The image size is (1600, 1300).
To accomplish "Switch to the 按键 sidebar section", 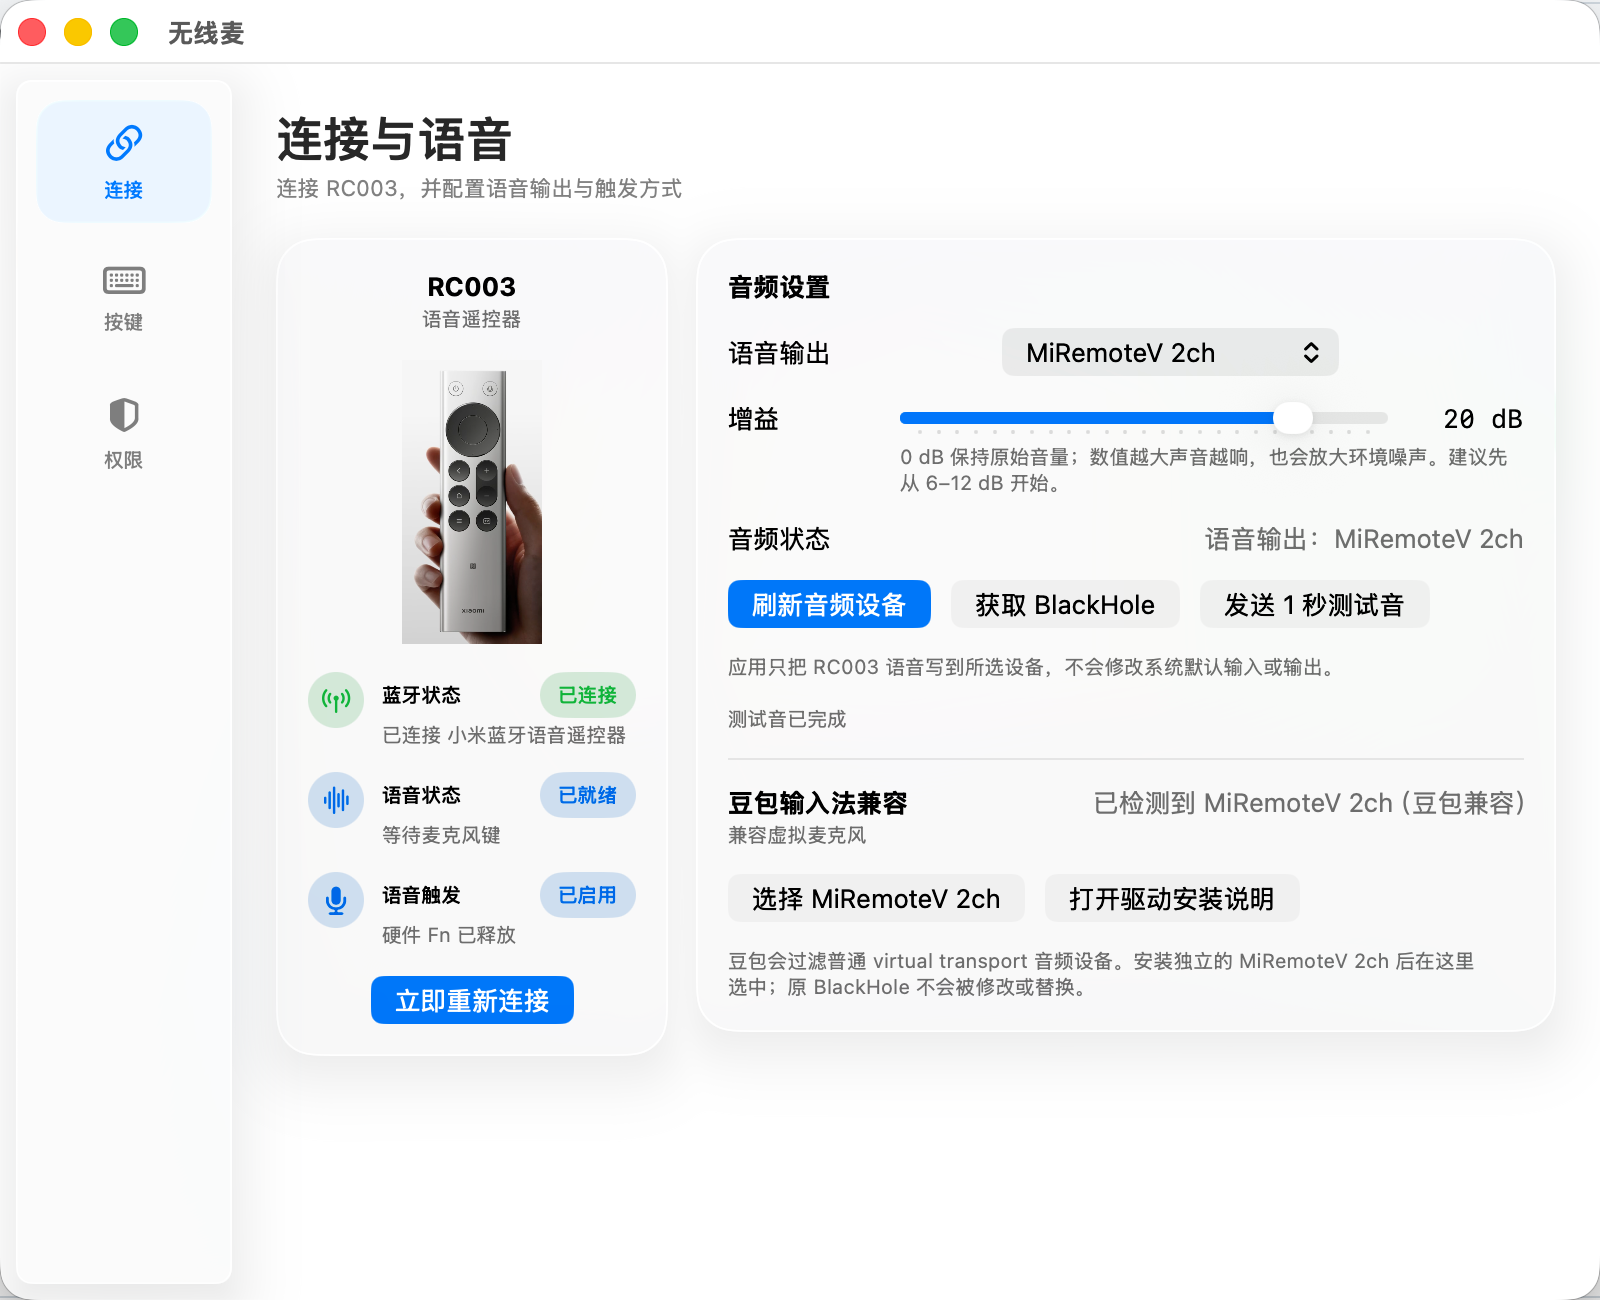I will coord(124,298).
